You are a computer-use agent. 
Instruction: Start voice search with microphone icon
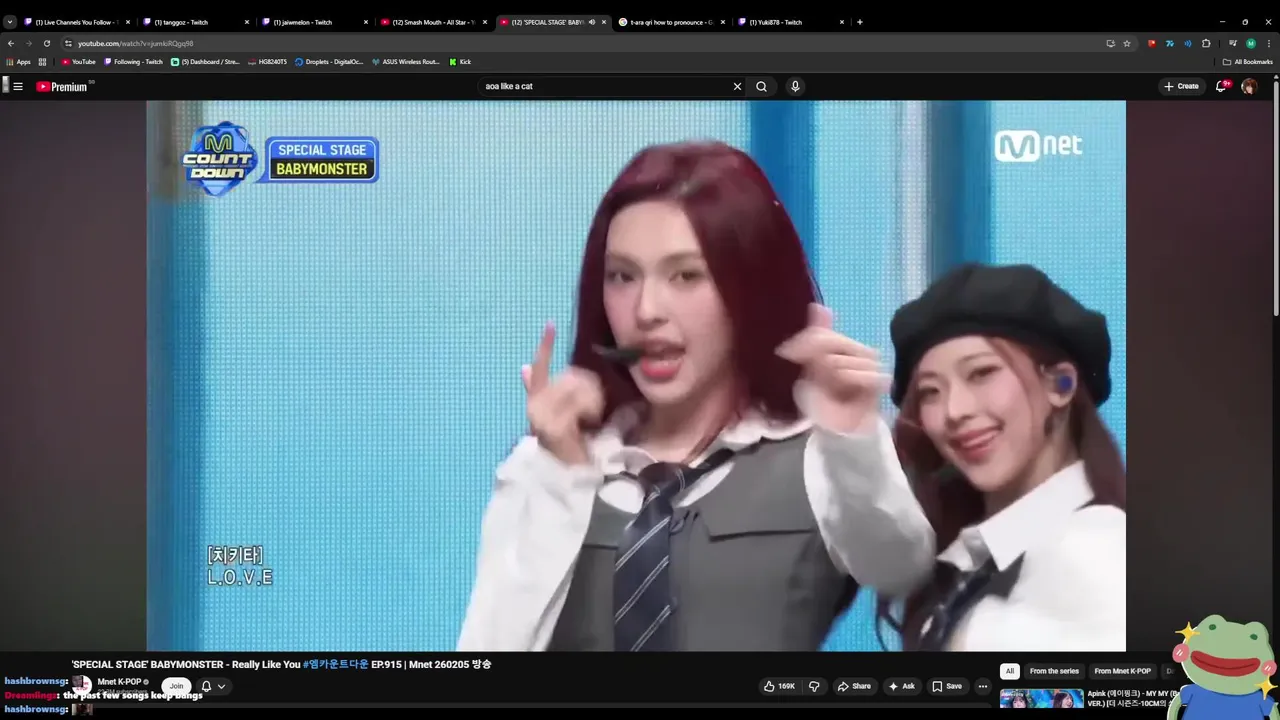pyautogui.click(x=795, y=86)
